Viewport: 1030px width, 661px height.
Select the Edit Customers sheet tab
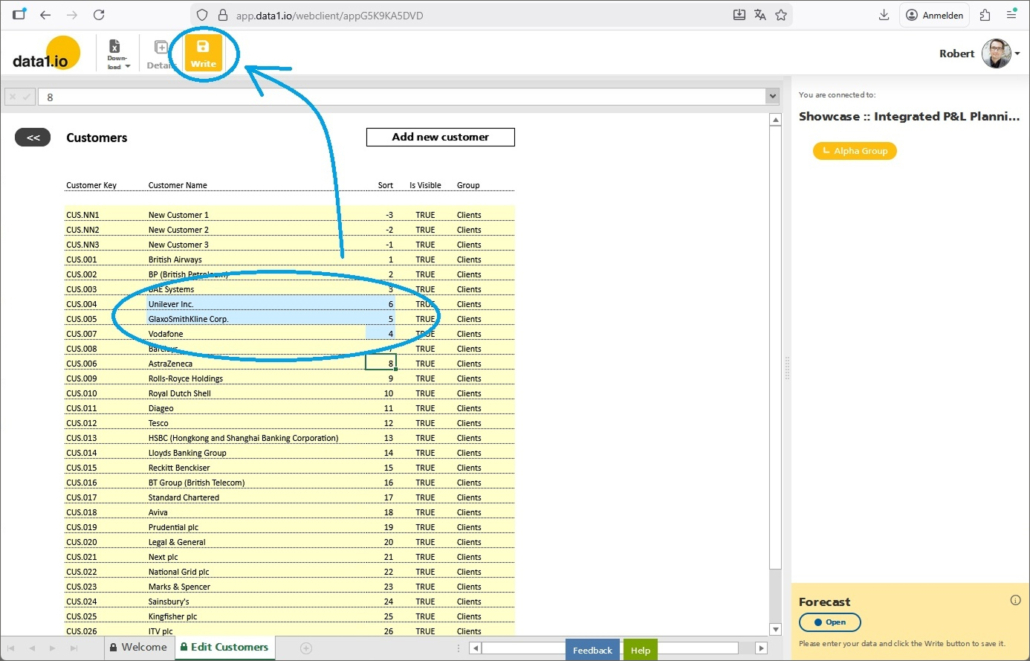coord(223,648)
